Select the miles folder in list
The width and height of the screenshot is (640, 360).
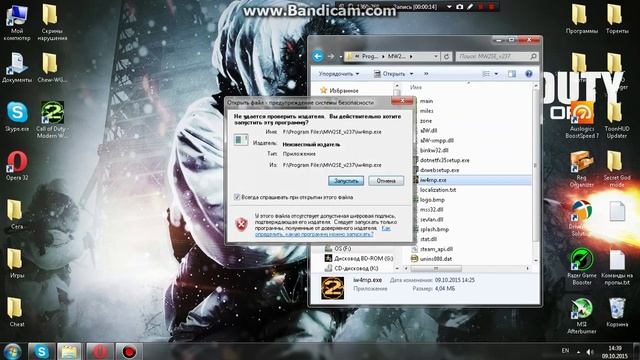pos(427,111)
